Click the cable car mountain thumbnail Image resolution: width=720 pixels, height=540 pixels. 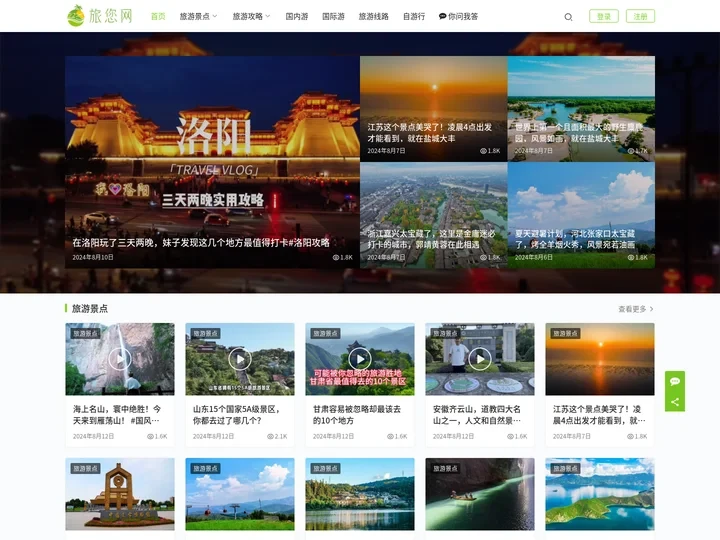240,494
